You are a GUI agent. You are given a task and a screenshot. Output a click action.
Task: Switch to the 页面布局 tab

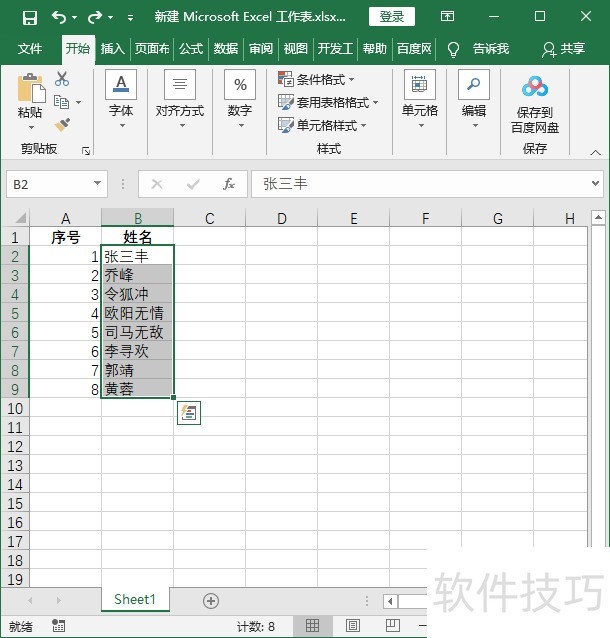pos(152,49)
